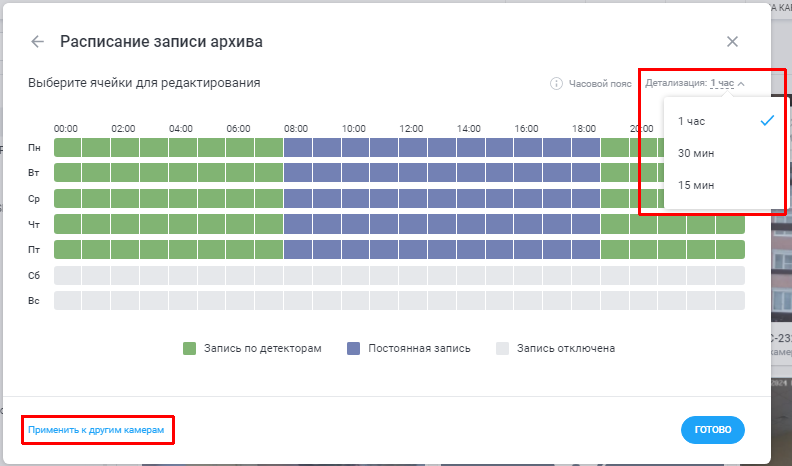
Task: Click the 08:00 column header
Action: pos(296,129)
